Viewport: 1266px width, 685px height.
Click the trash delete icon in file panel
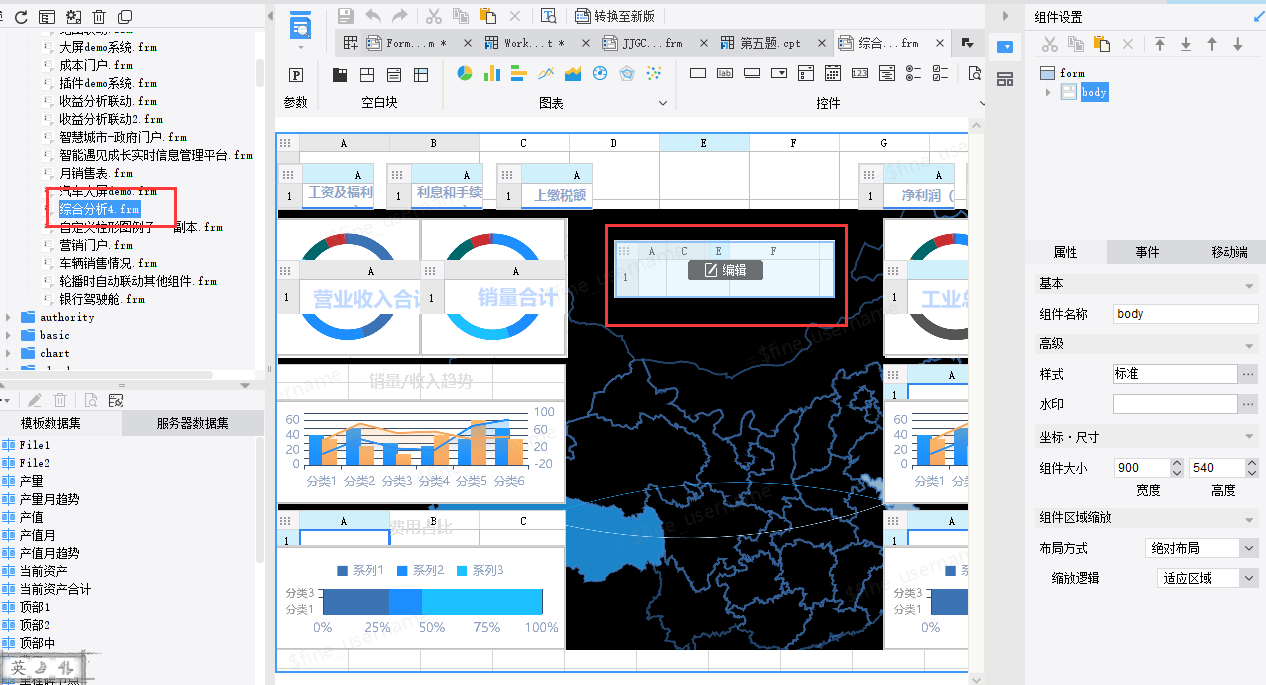click(x=99, y=17)
